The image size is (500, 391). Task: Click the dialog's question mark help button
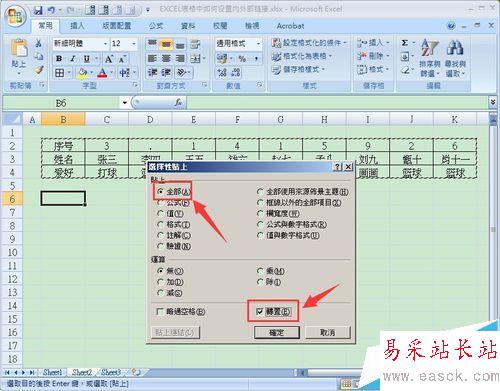(338, 167)
